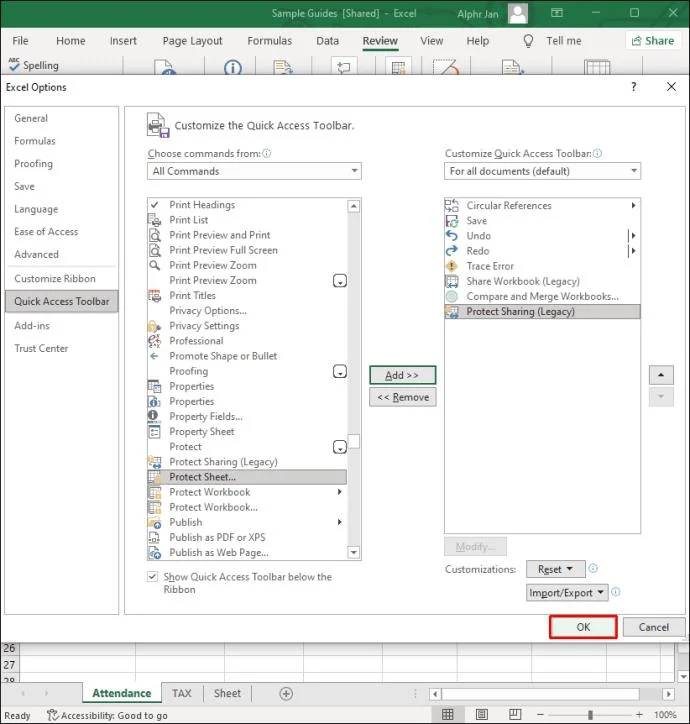The image size is (690, 724).
Task: Click the Circular References icon in toolbar list
Action: point(452,205)
